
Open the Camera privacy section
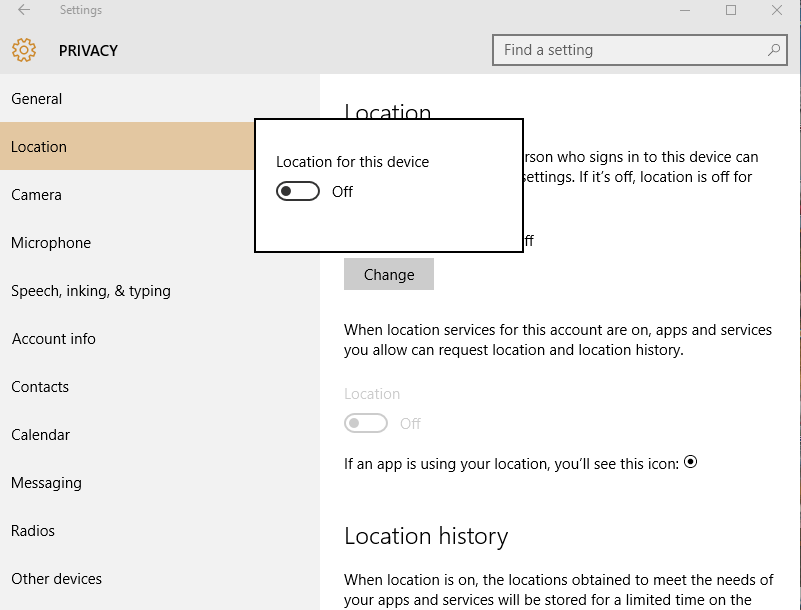[36, 194]
